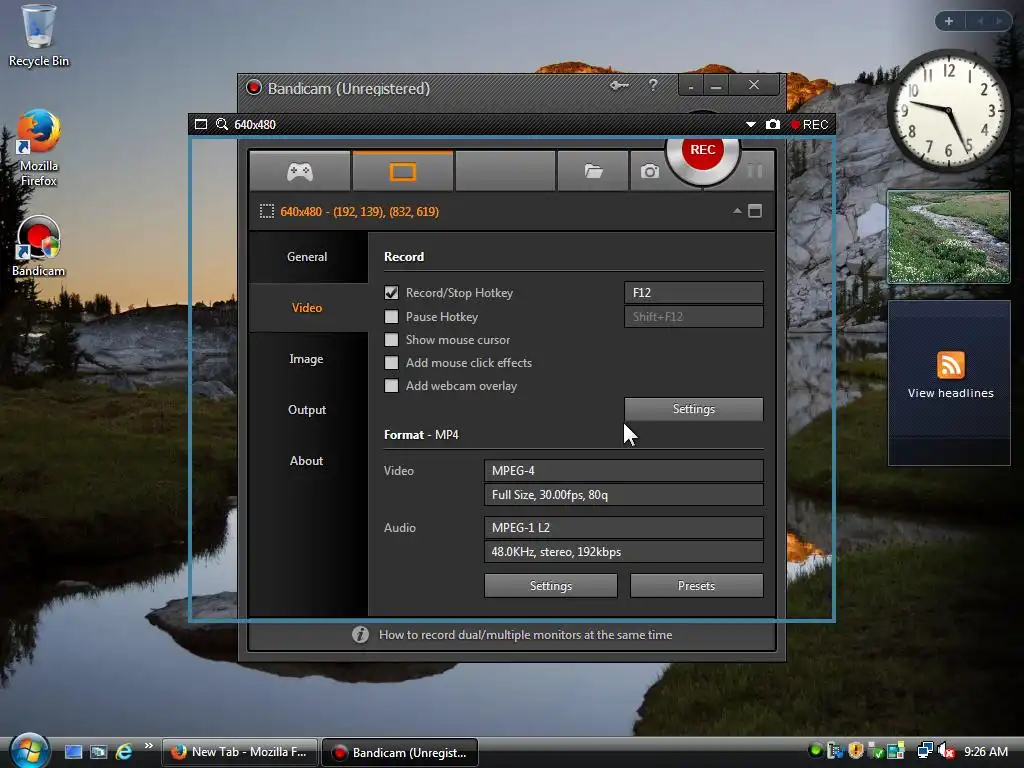Switch to New Tab - Mozilla Firefox taskbar button
This screenshot has height=768, width=1024.
pyautogui.click(x=240, y=752)
